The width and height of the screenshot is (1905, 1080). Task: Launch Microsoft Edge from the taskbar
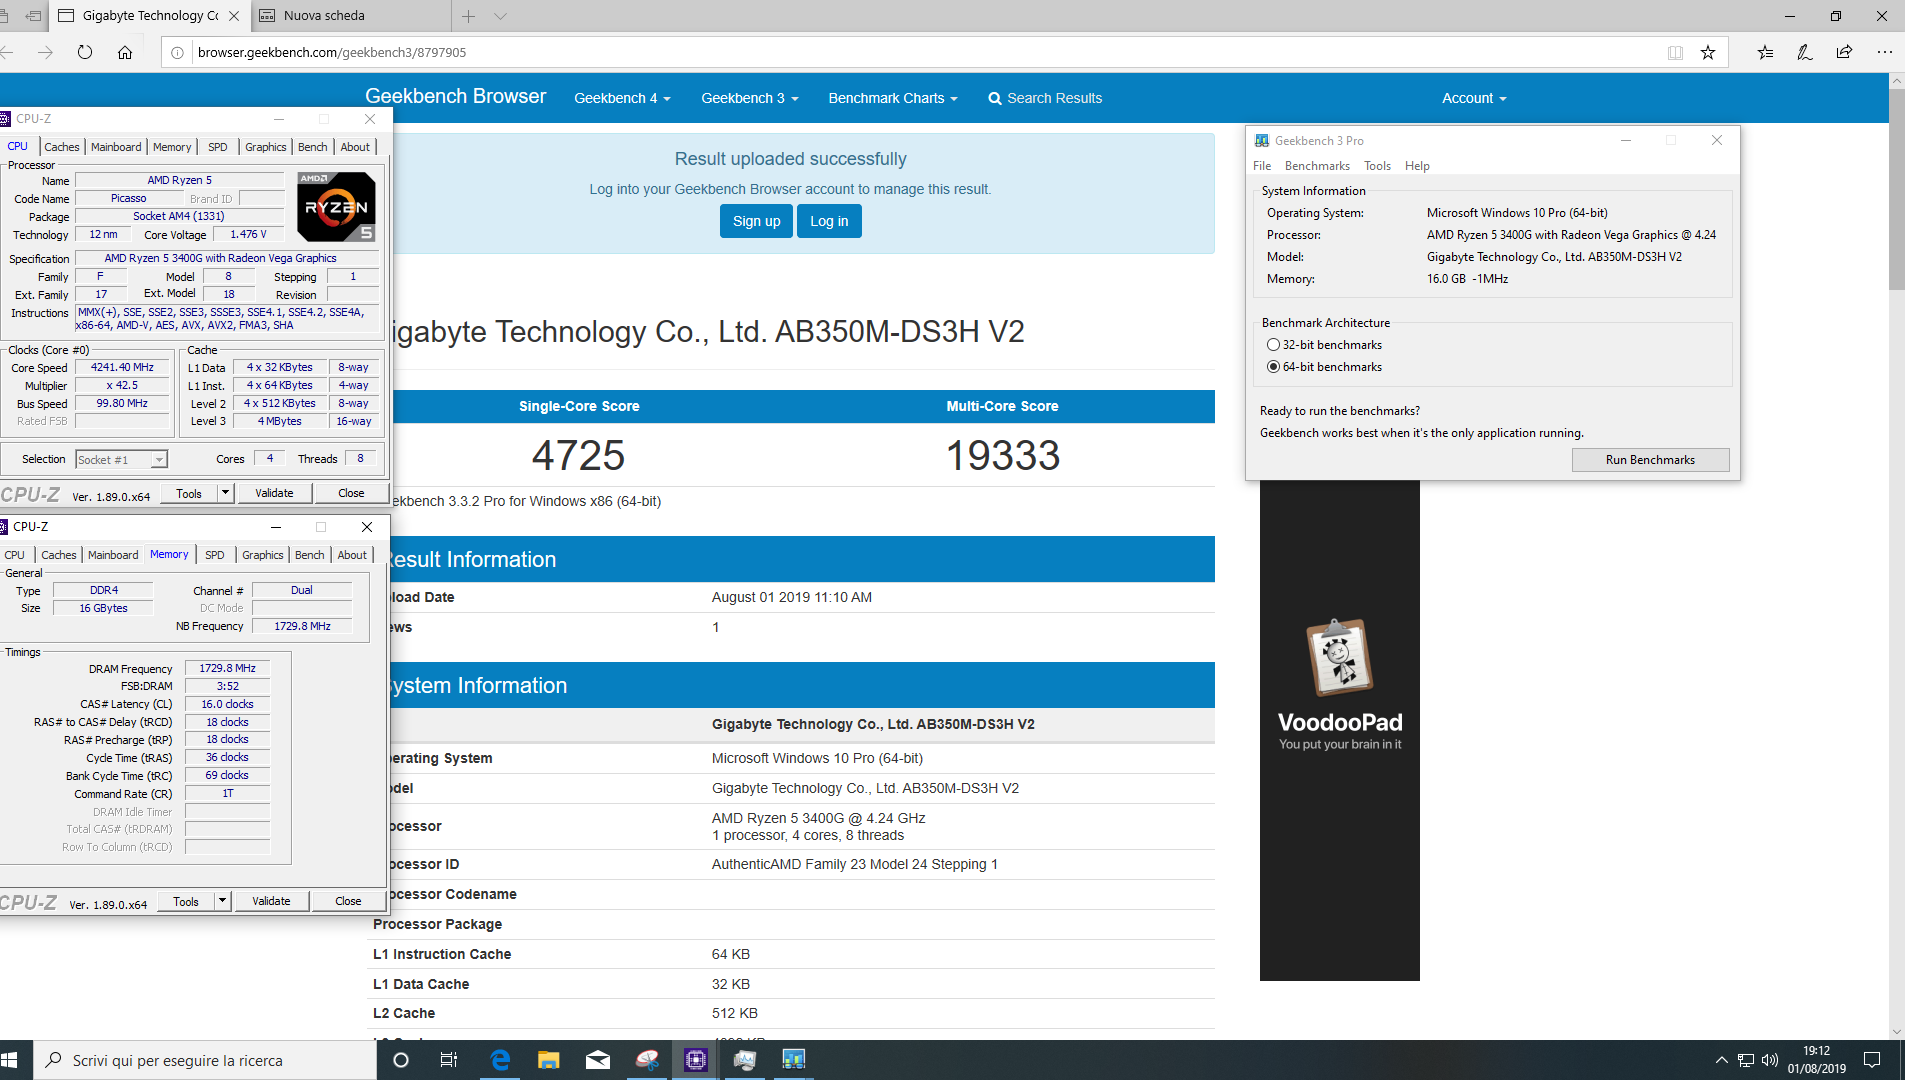coord(500,1060)
